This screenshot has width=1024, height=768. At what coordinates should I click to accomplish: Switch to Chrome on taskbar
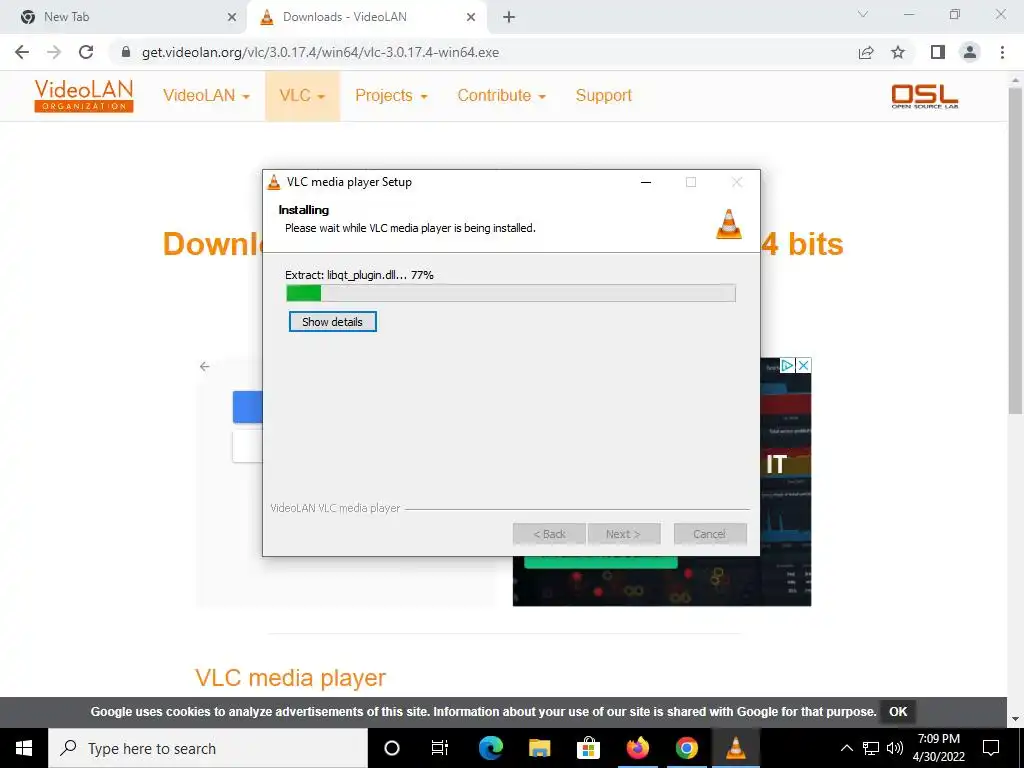tap(686, 748)
